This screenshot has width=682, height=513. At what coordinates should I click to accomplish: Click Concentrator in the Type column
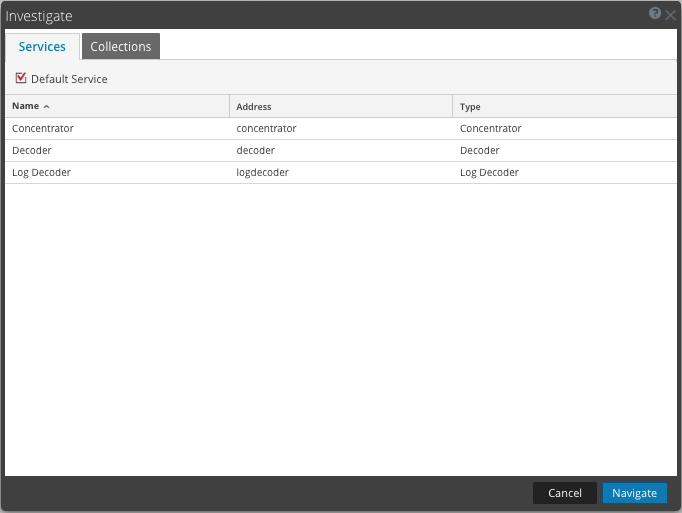(490, 129)
